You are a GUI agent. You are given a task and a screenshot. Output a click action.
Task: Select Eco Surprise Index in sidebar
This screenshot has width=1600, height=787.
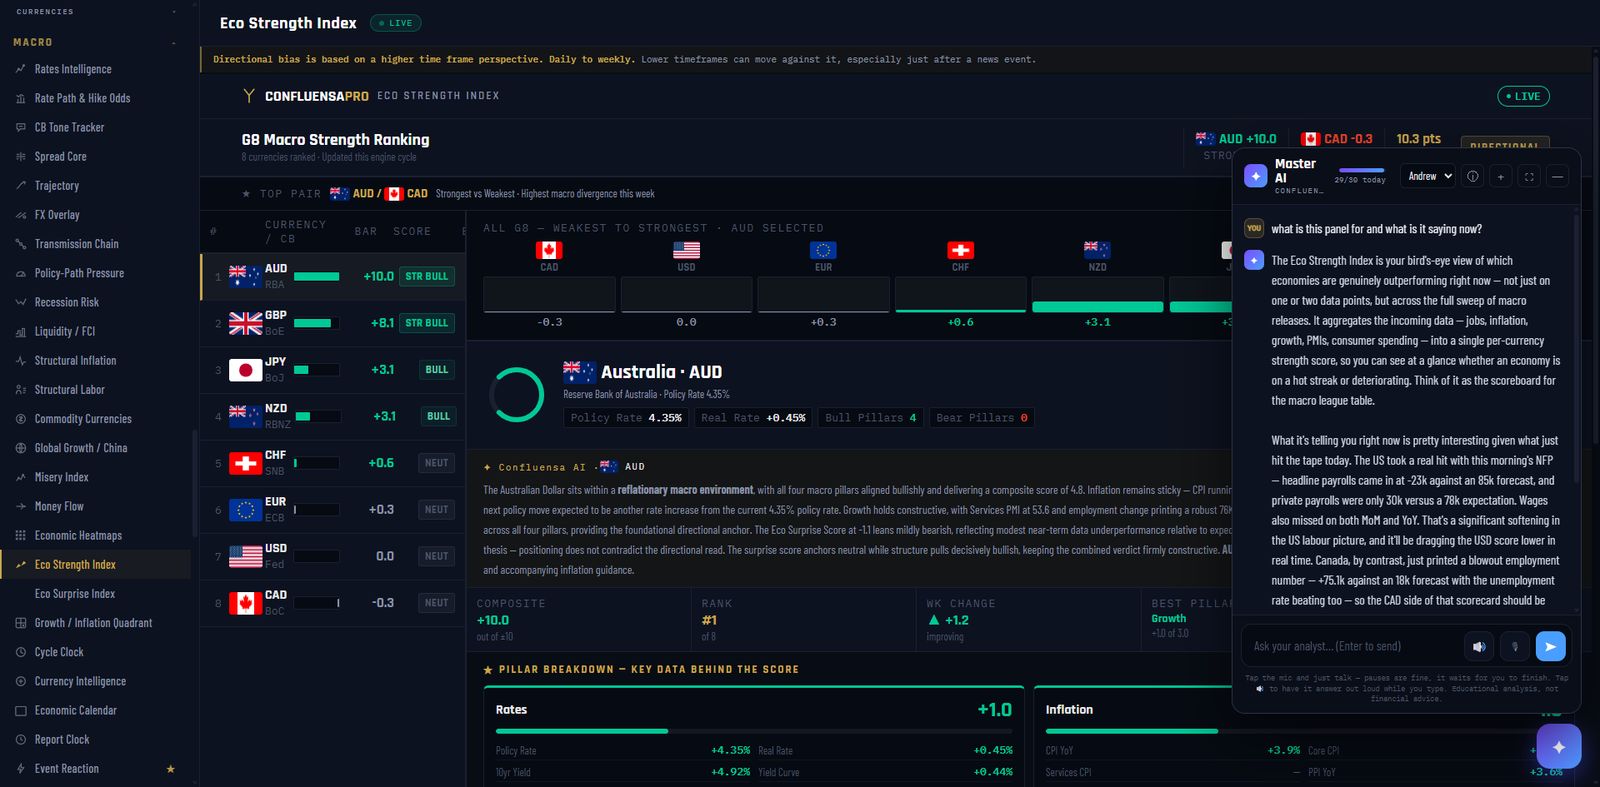tap(95, 593)
